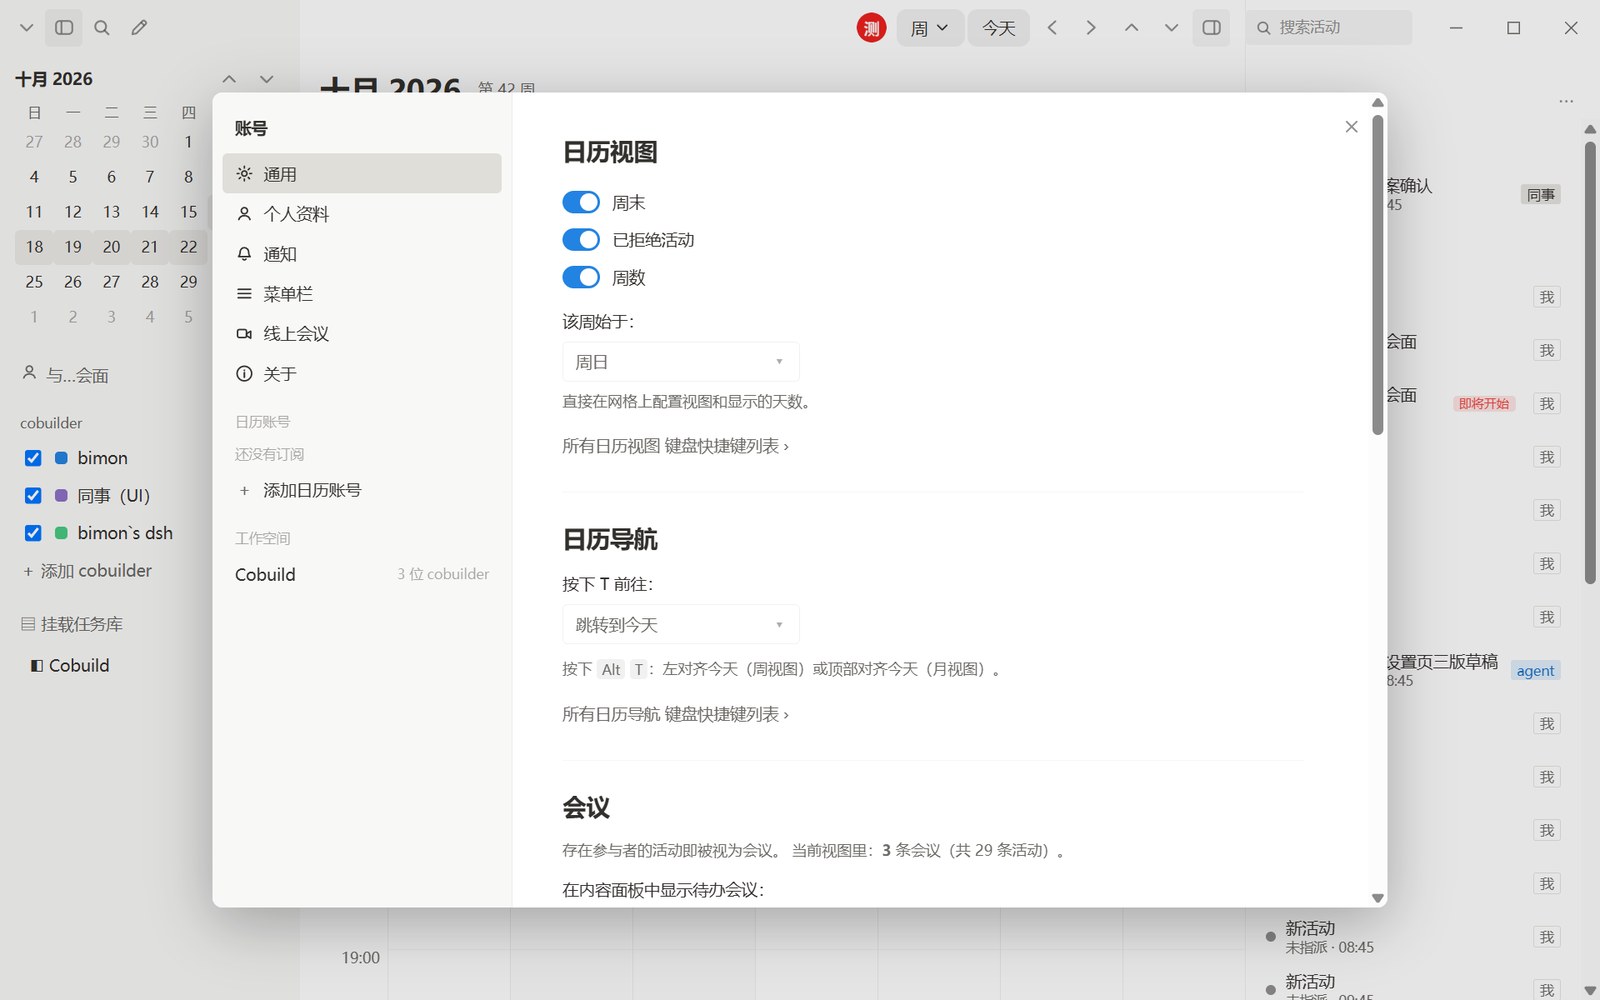Select day 14 in mini calendar

pyautogui.click(x=150, y=212)
